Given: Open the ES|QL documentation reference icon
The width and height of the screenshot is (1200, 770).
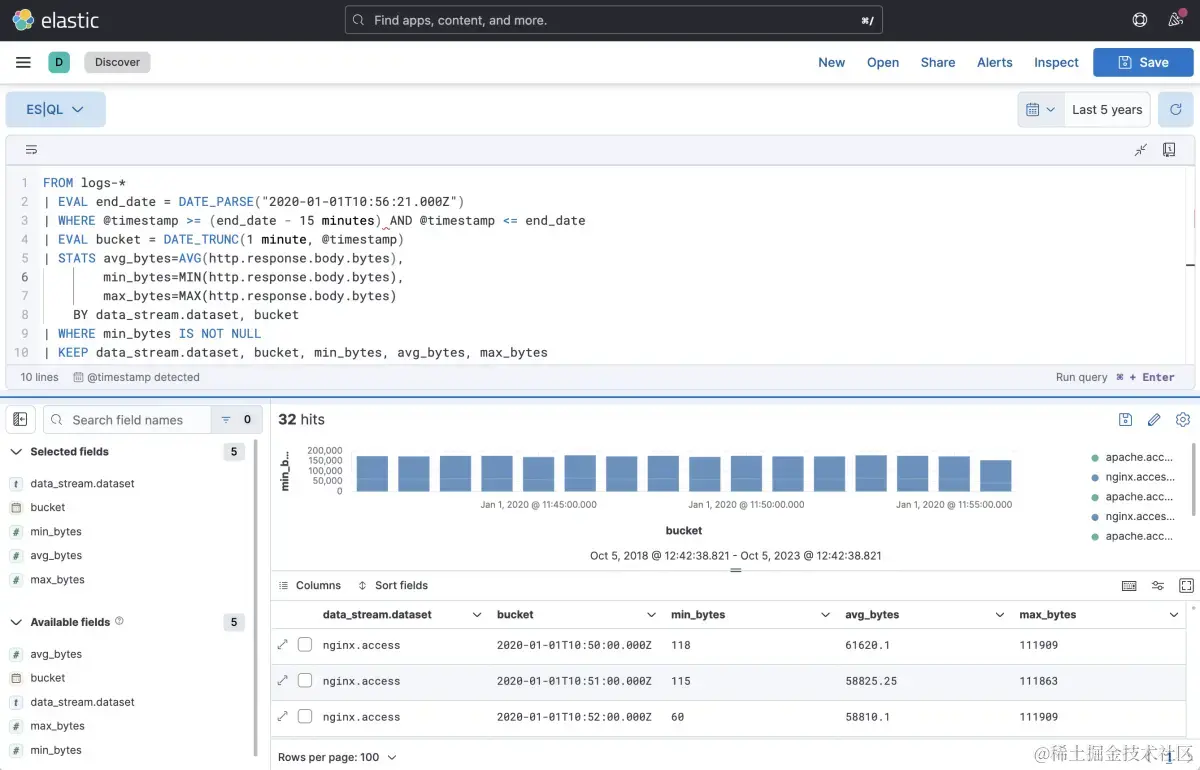Looking at the screenshot, I should pos(1169,150).
